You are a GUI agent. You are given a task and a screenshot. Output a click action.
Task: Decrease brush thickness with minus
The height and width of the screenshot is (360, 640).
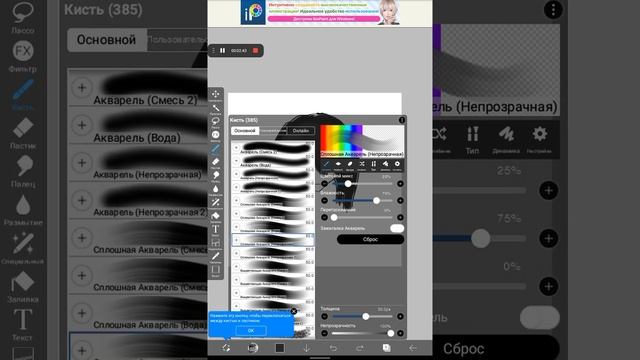[x=324, y=316]
